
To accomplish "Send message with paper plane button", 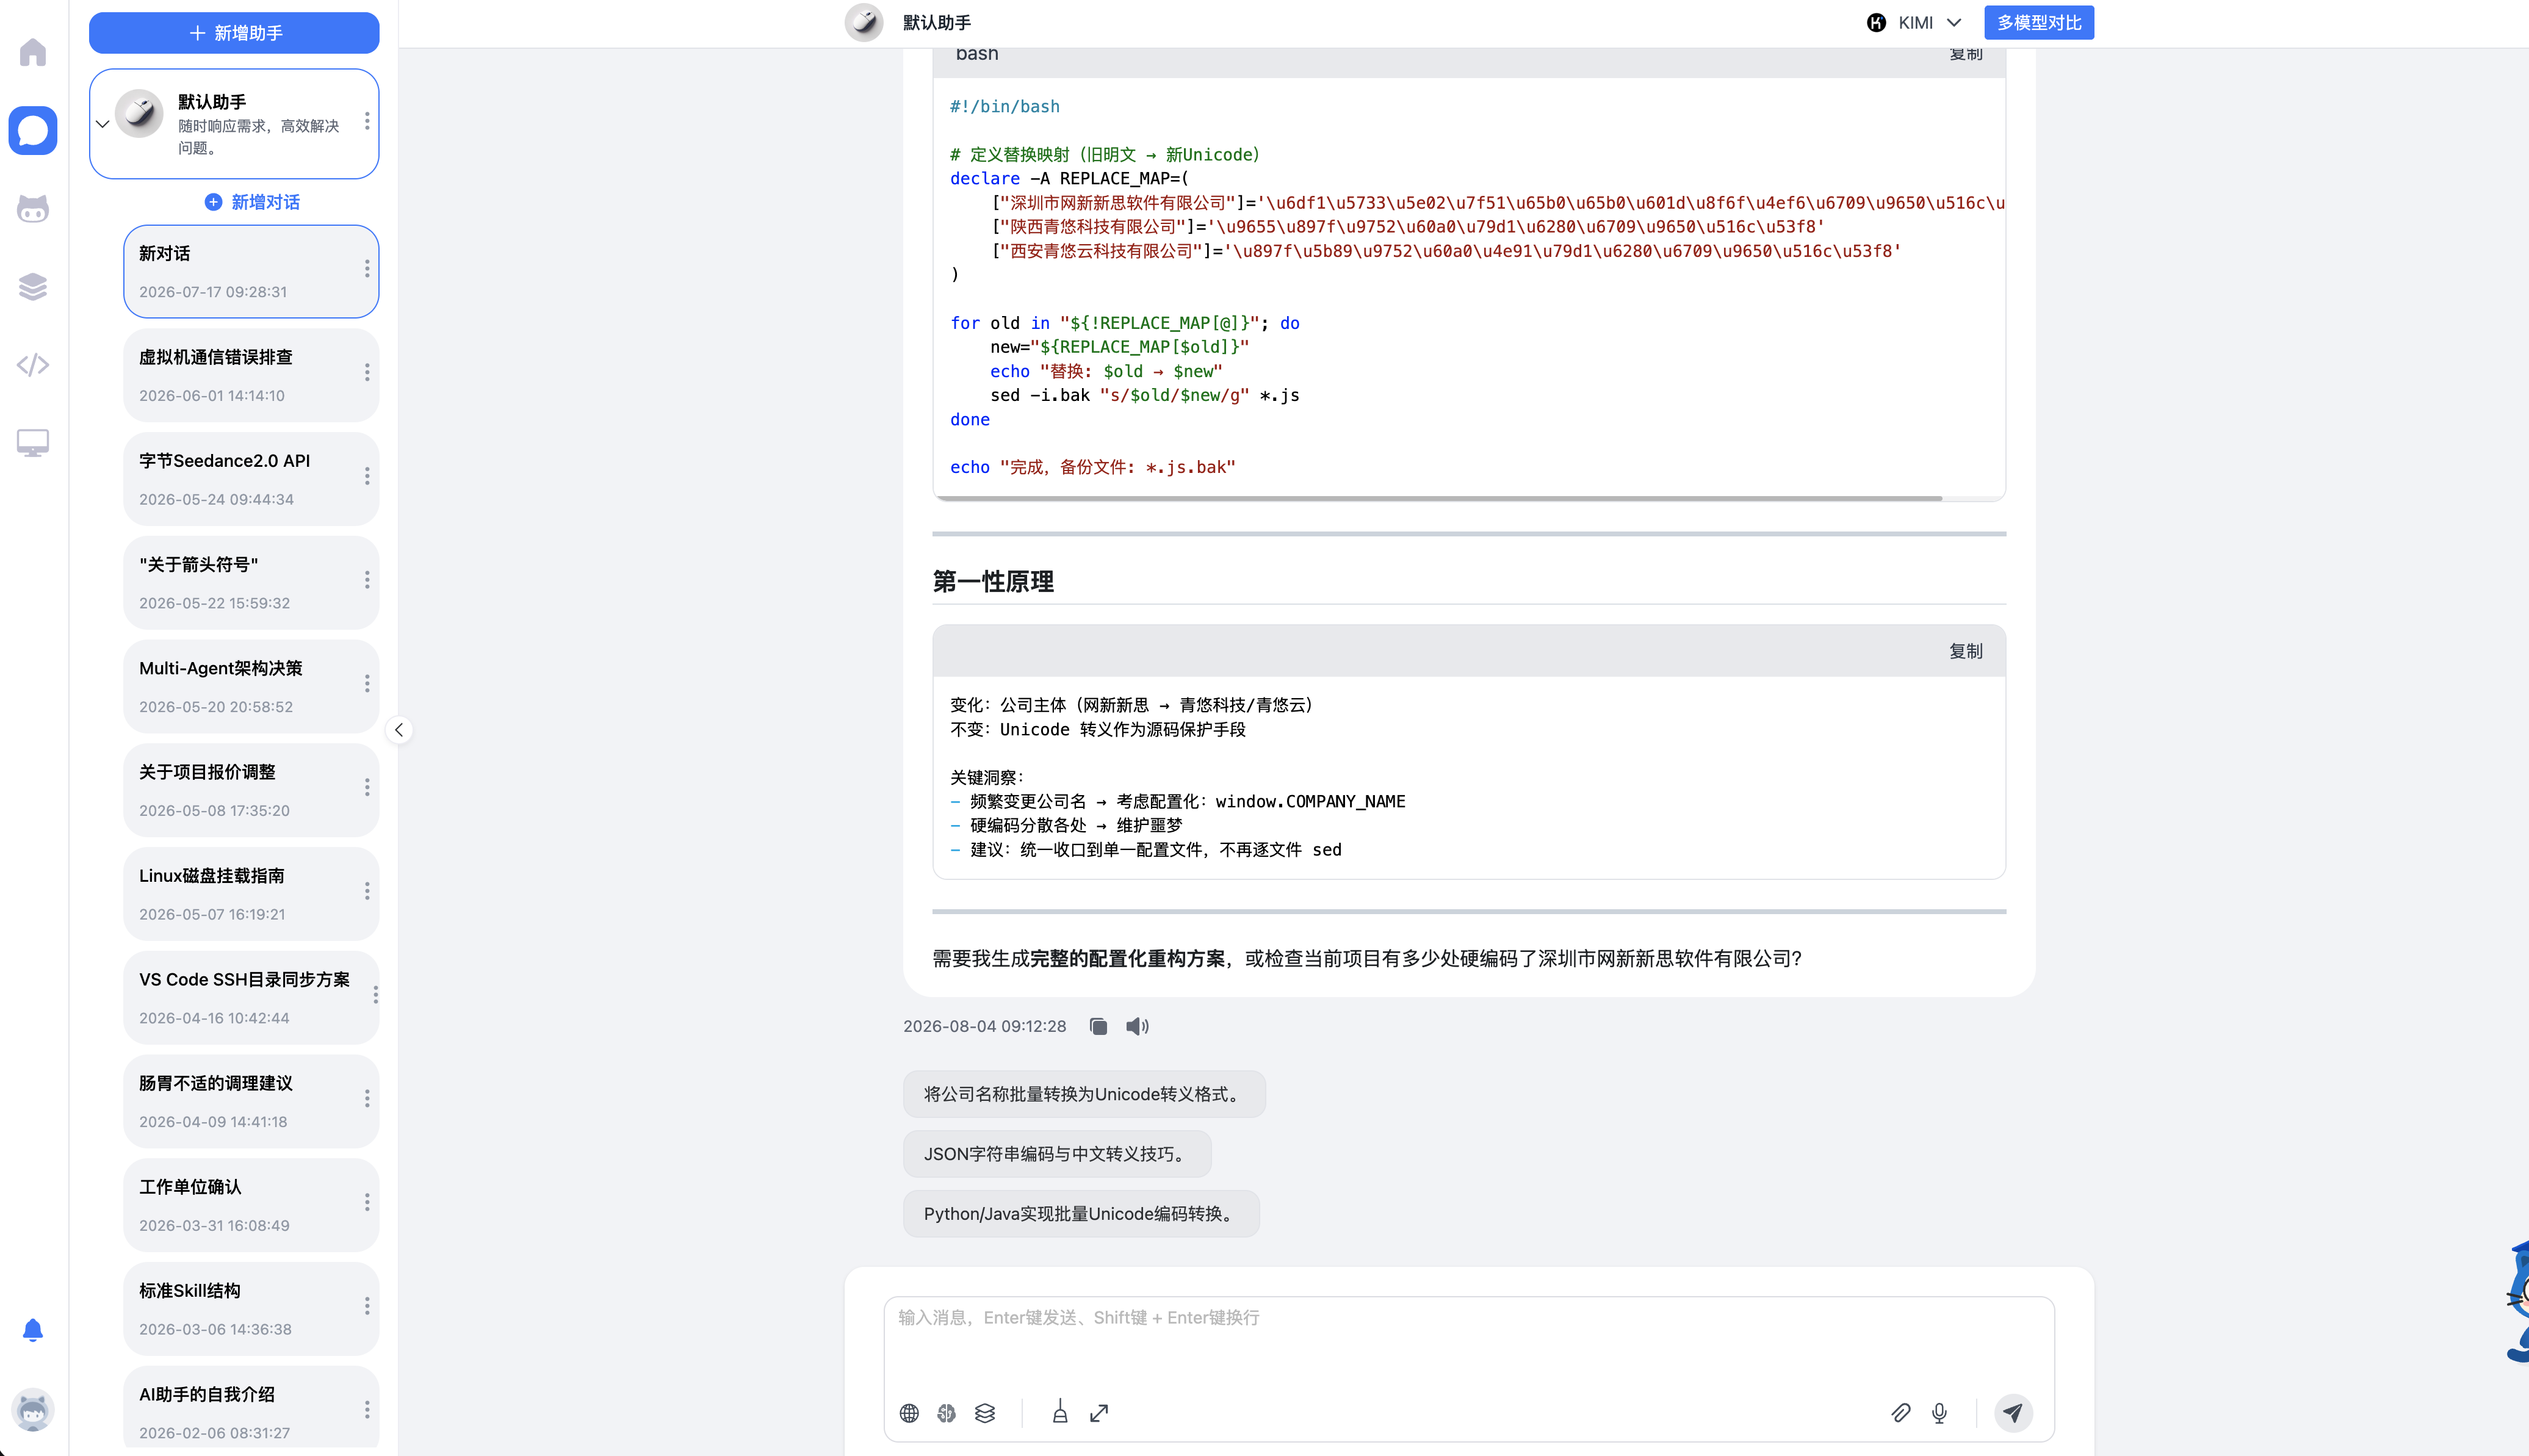I will point(2013,1413).
